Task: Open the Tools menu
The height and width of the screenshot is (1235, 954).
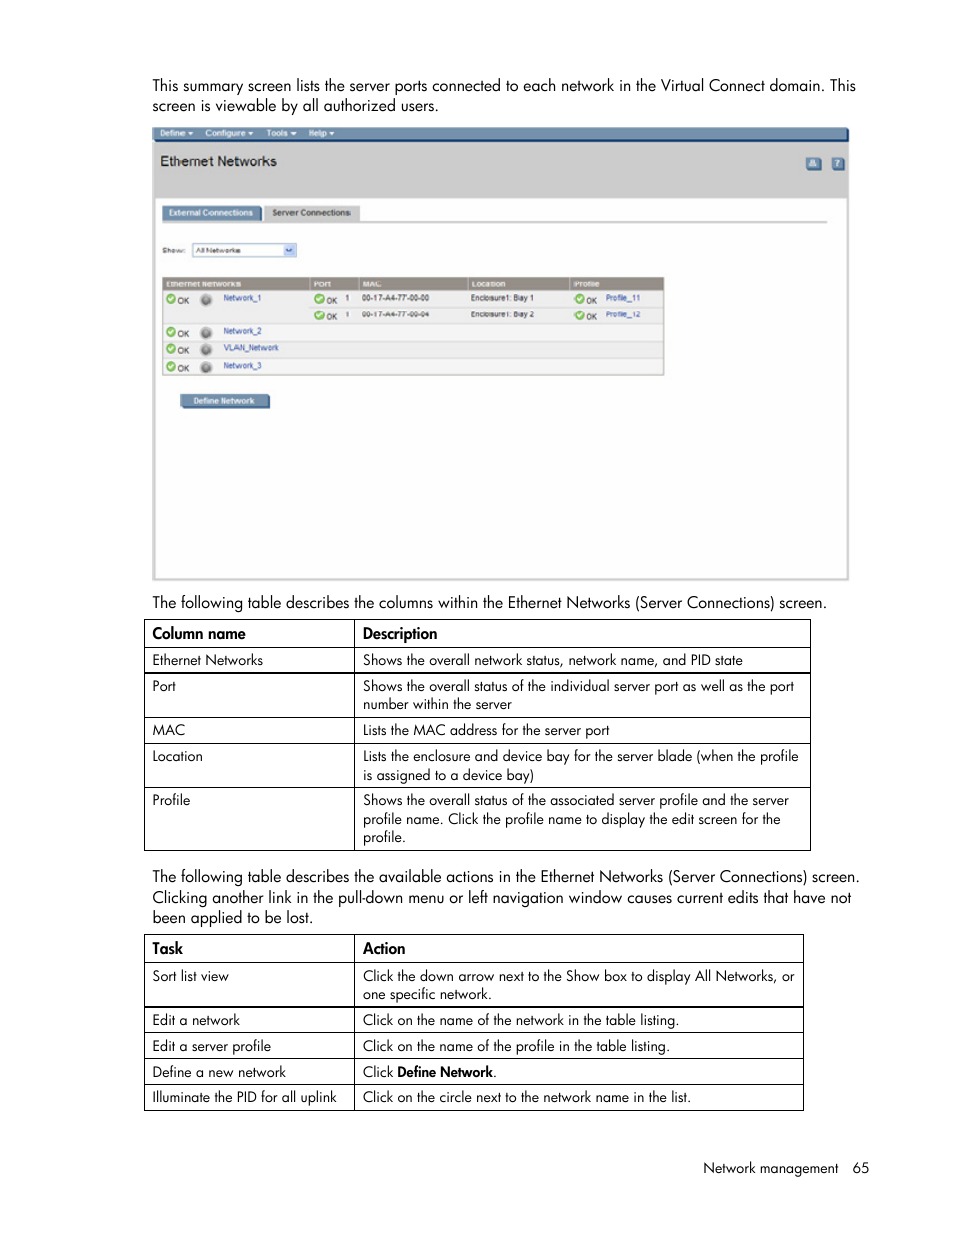Action: point(281,133)
